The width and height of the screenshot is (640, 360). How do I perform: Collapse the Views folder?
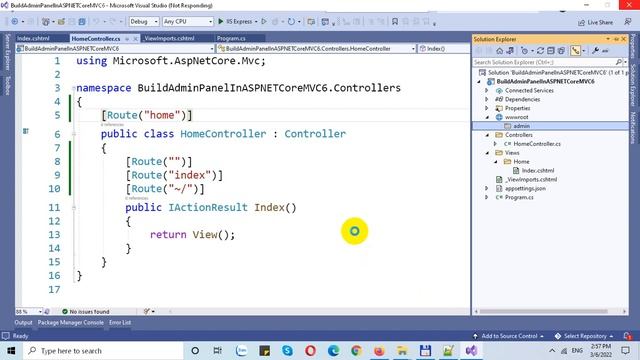click(487, 153)
